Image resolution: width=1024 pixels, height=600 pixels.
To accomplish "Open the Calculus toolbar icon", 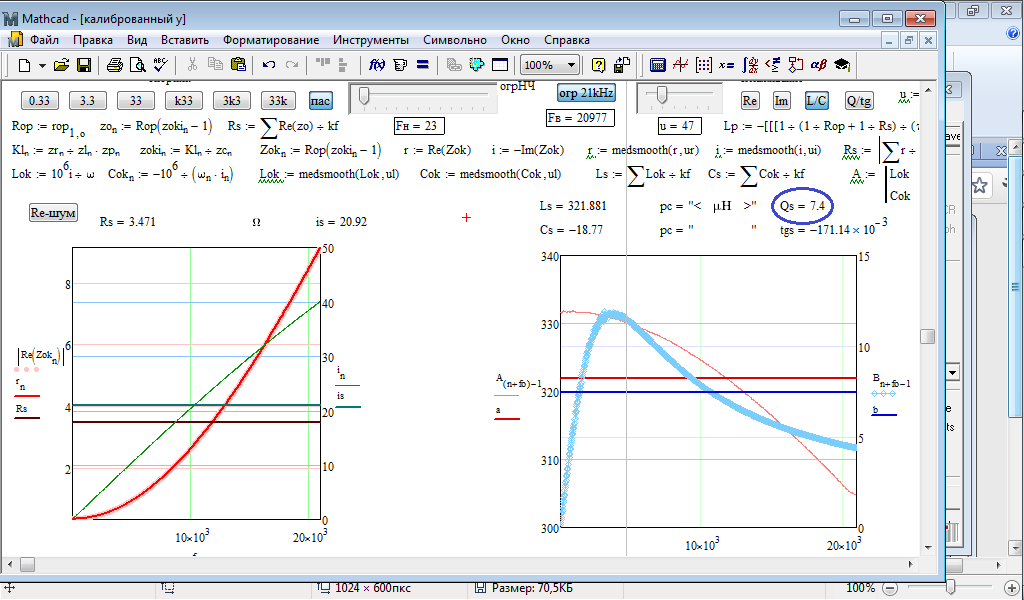I will [749, 65].
